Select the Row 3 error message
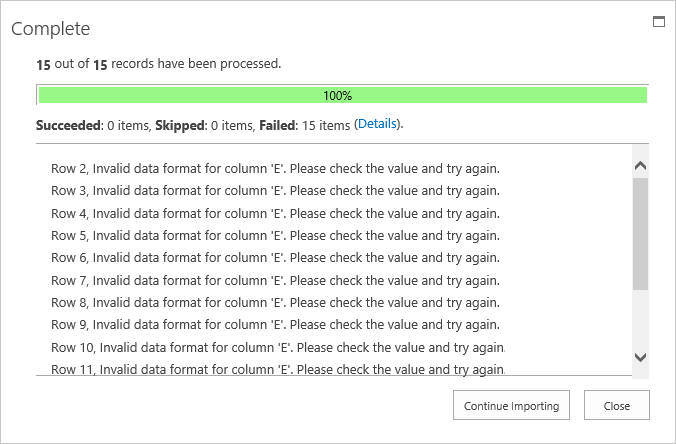The image size is (676, 444). (275, 190)
